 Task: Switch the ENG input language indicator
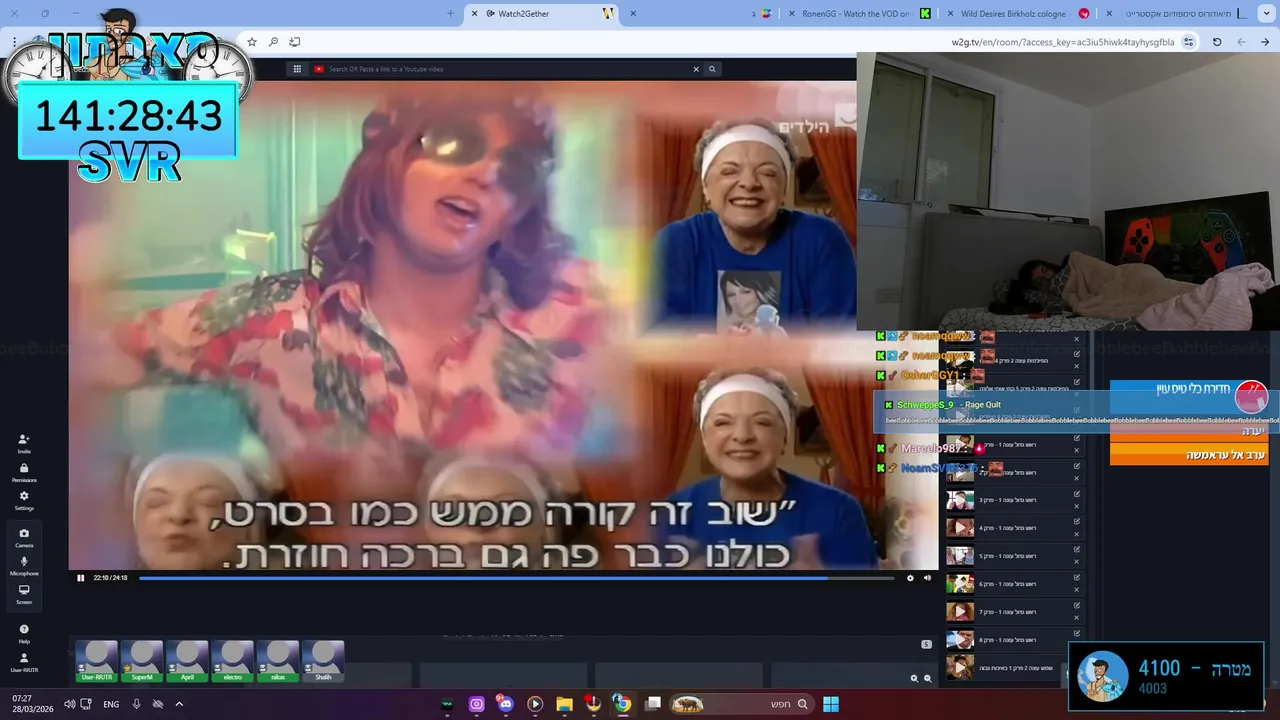pyautogui.click(x=111, y=704)
